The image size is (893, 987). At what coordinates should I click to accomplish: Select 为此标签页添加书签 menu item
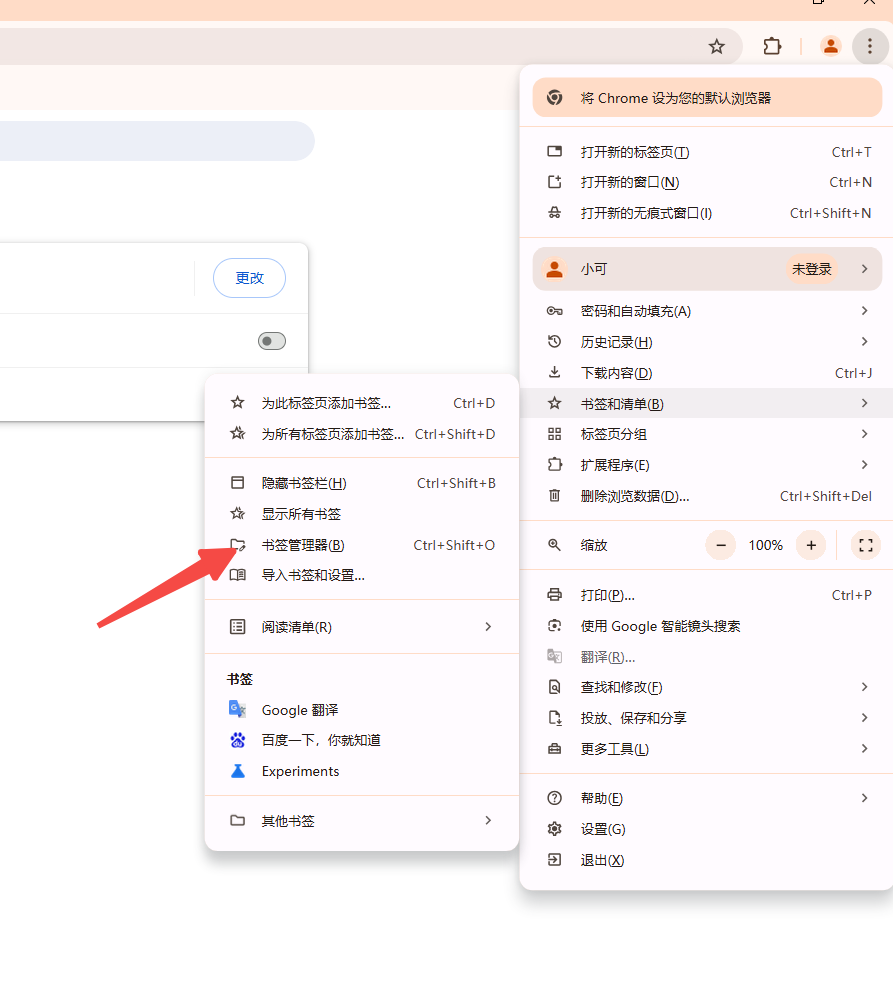(362, 403)
